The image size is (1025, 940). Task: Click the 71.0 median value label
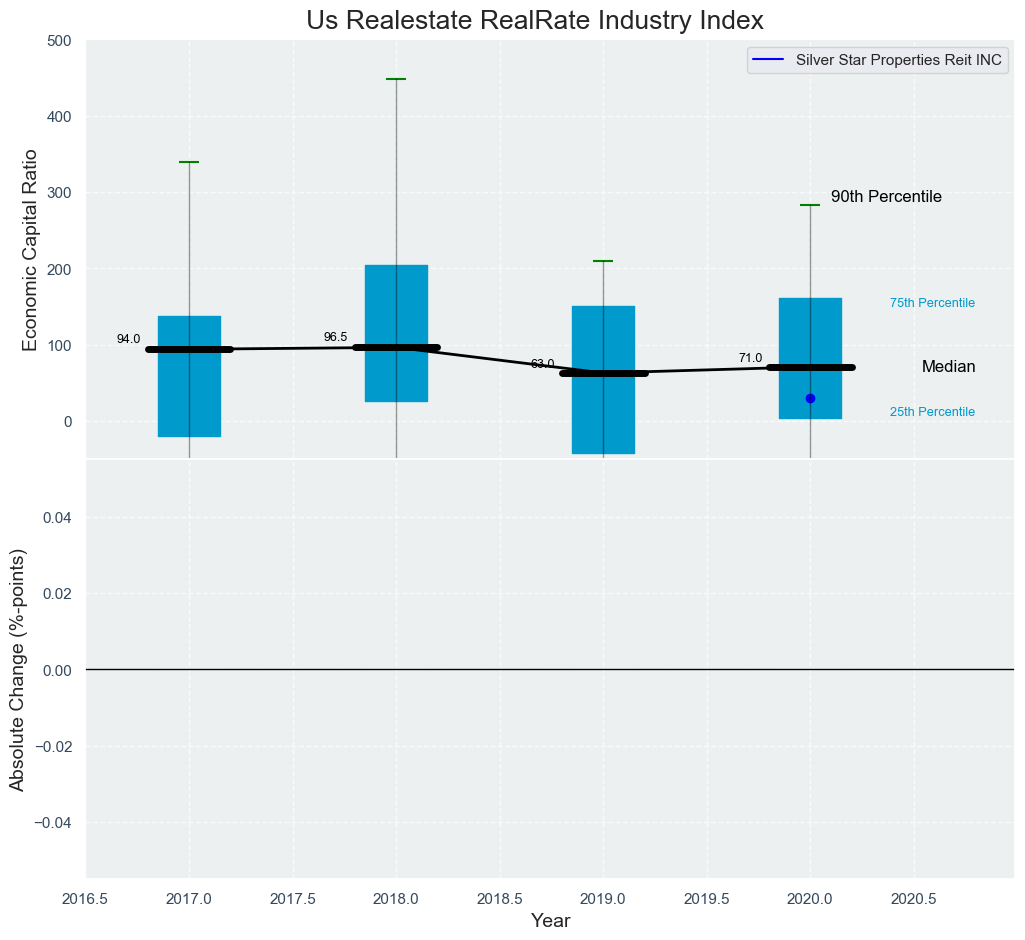click(750, 358)
